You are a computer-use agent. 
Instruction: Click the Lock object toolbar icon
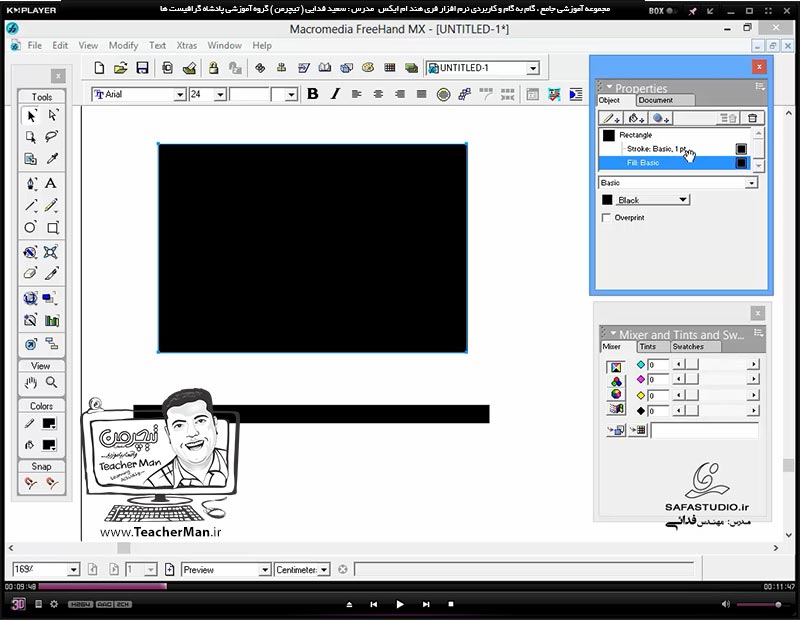click(x=213, y=68)
